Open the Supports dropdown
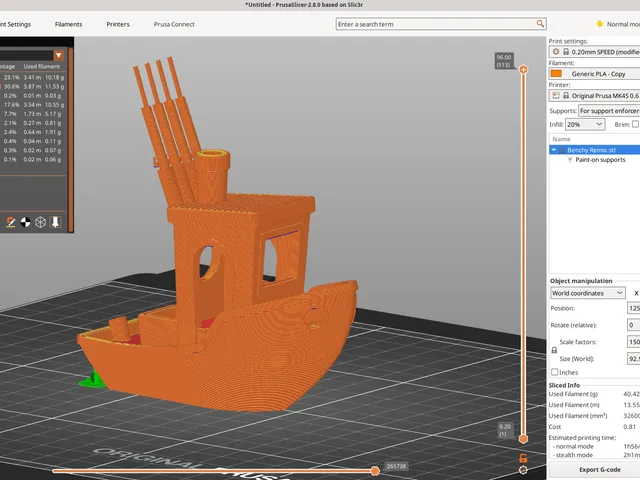Viewport: 640px width, 480px height. (x=609, y=111)
